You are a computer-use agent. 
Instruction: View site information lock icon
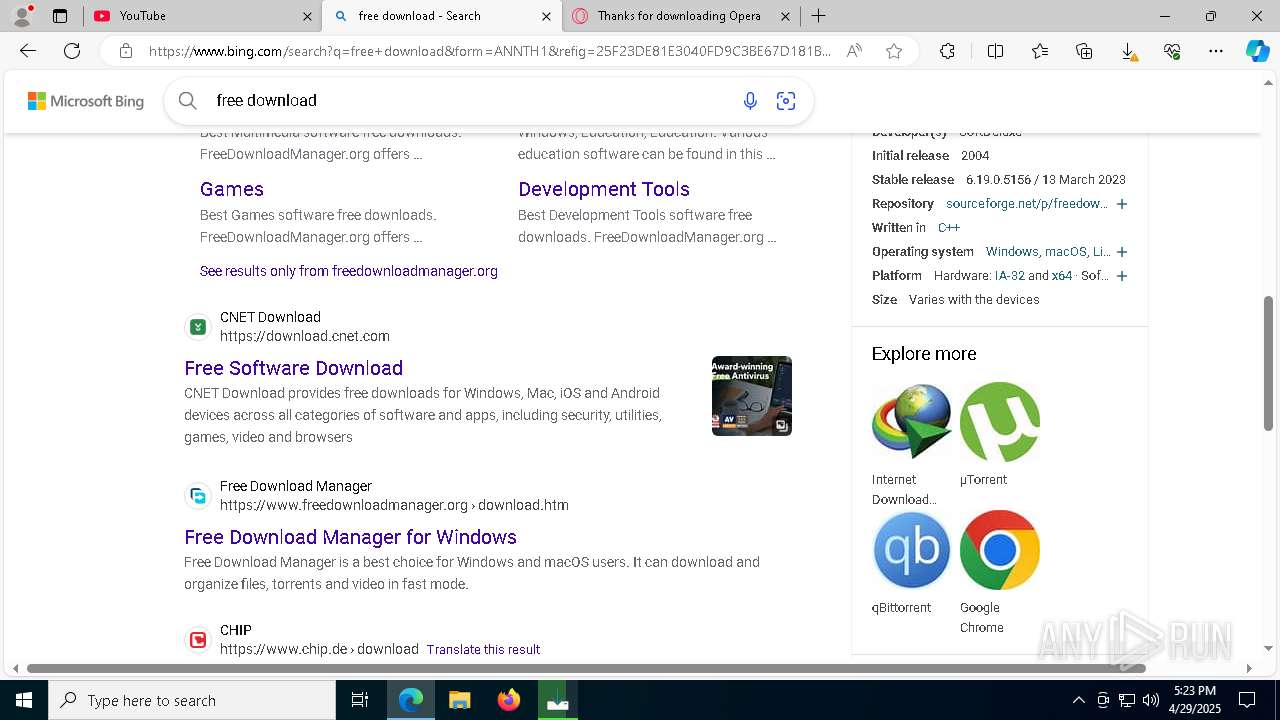(x=126, y=51)
